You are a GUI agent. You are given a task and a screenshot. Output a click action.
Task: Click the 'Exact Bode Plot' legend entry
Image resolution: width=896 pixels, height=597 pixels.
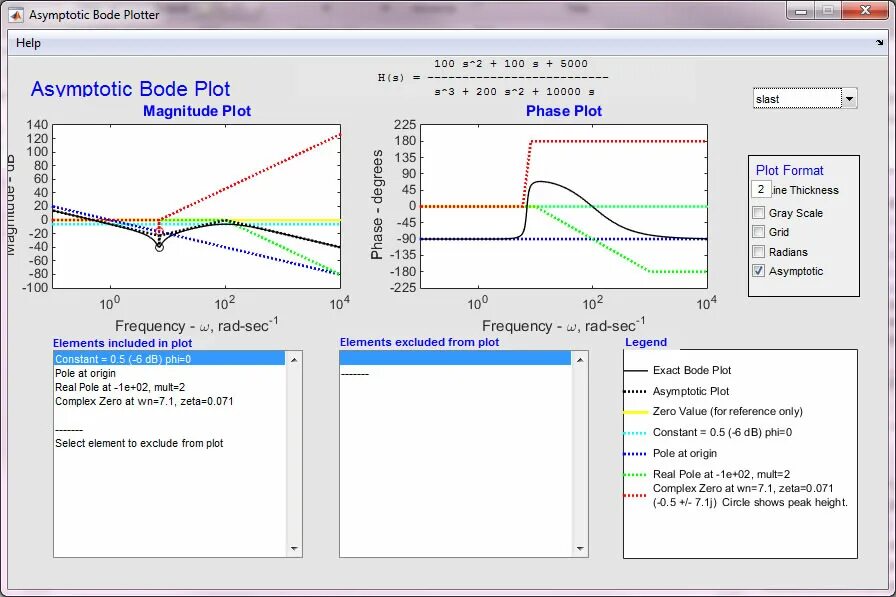(x=691, y=370)
